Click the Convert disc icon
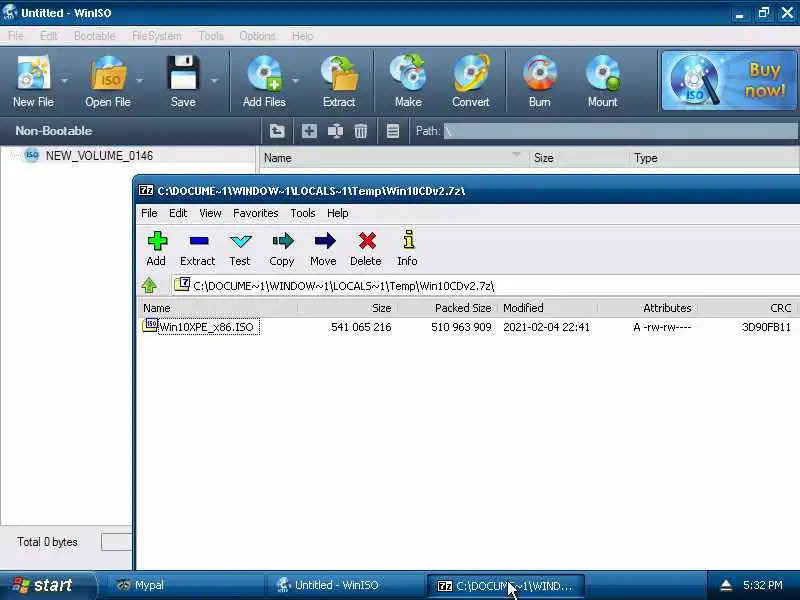This screenshot has width=800, height=600. tap(470, 74)
